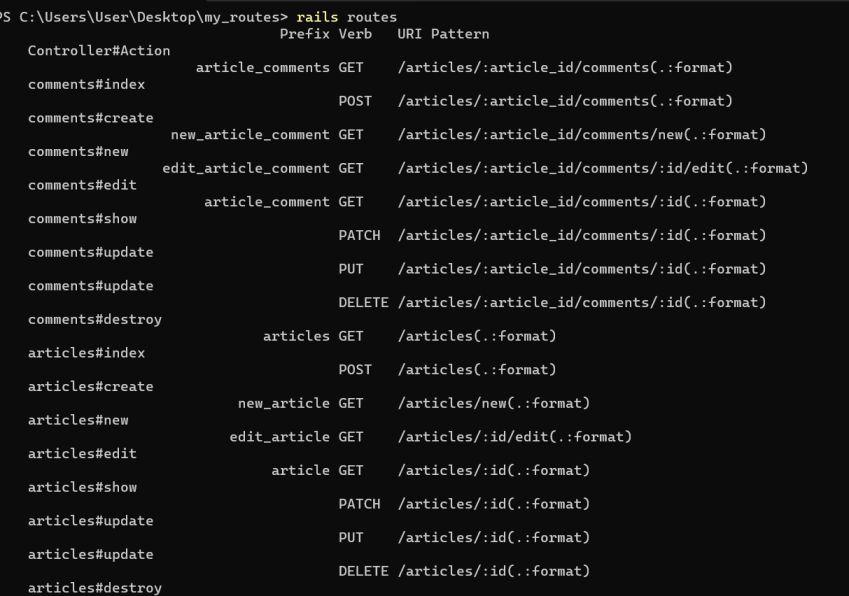Click the 'comments#destroy' controller action
849x596 pixels.
[x=95, y=320]
